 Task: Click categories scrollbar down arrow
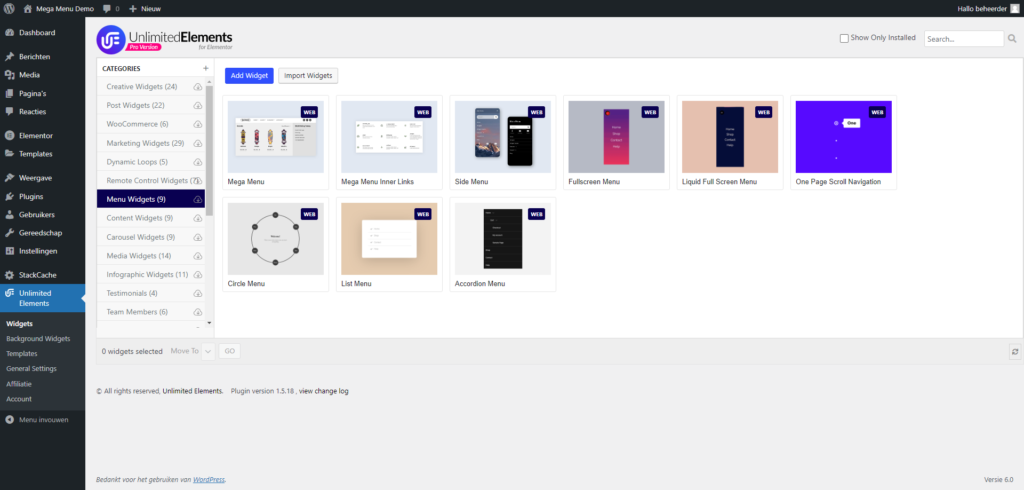click(209, 323)
